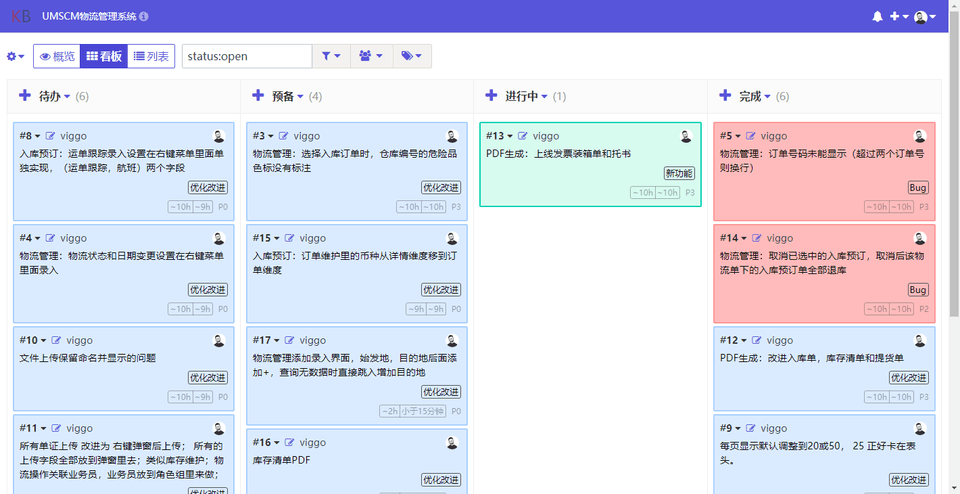
Task: Edit task #12 with its pencil icon
Action: point(757,340)
